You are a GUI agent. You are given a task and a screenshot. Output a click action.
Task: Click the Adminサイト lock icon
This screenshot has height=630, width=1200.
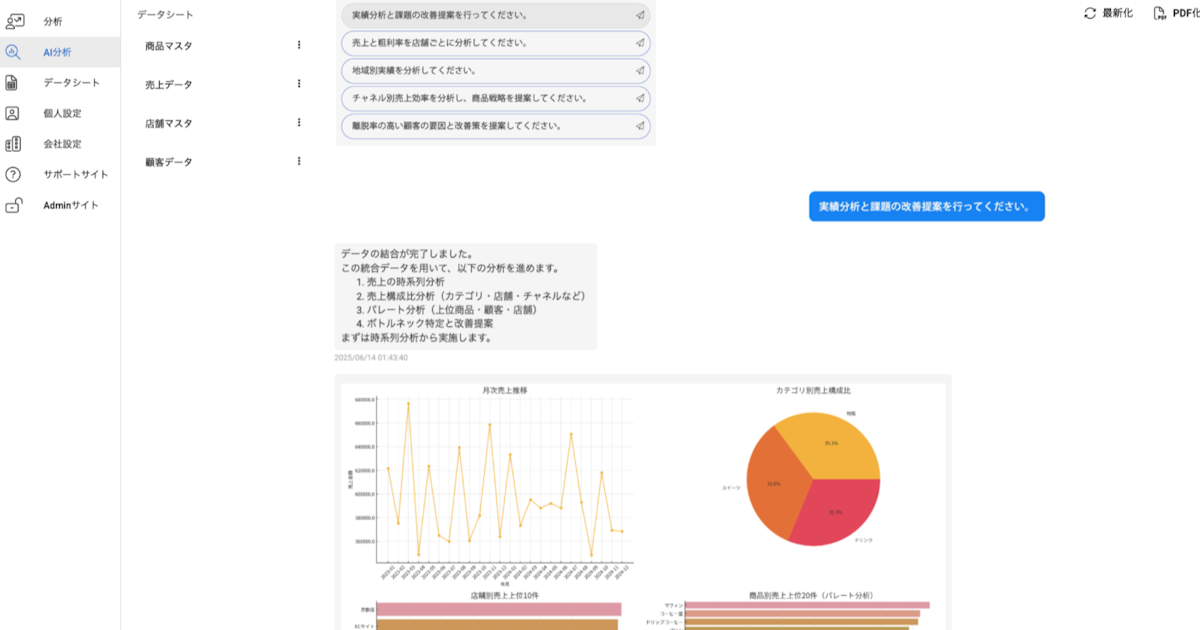pyautogui.click(x=13, y=205)
